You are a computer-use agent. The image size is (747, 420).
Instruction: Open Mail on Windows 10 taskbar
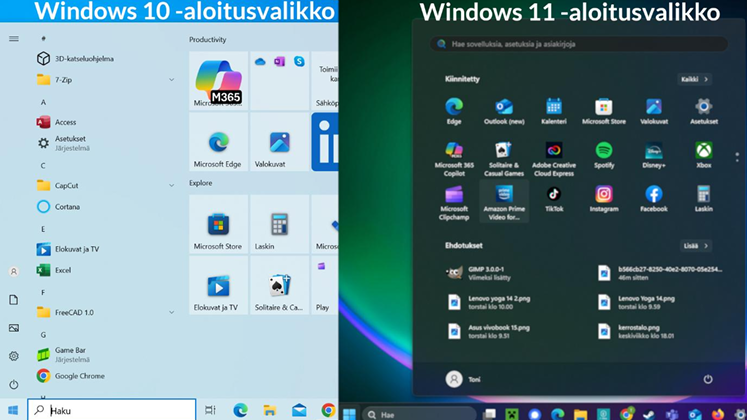(299, 410)
